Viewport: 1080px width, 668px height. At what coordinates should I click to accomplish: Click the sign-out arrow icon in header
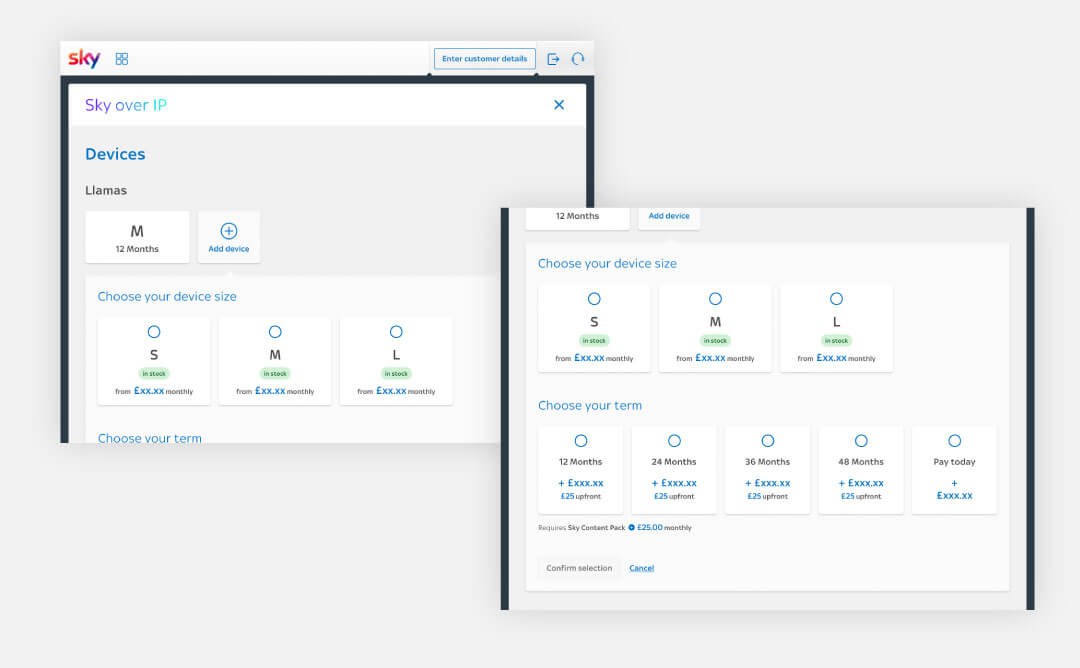(553, 59)
